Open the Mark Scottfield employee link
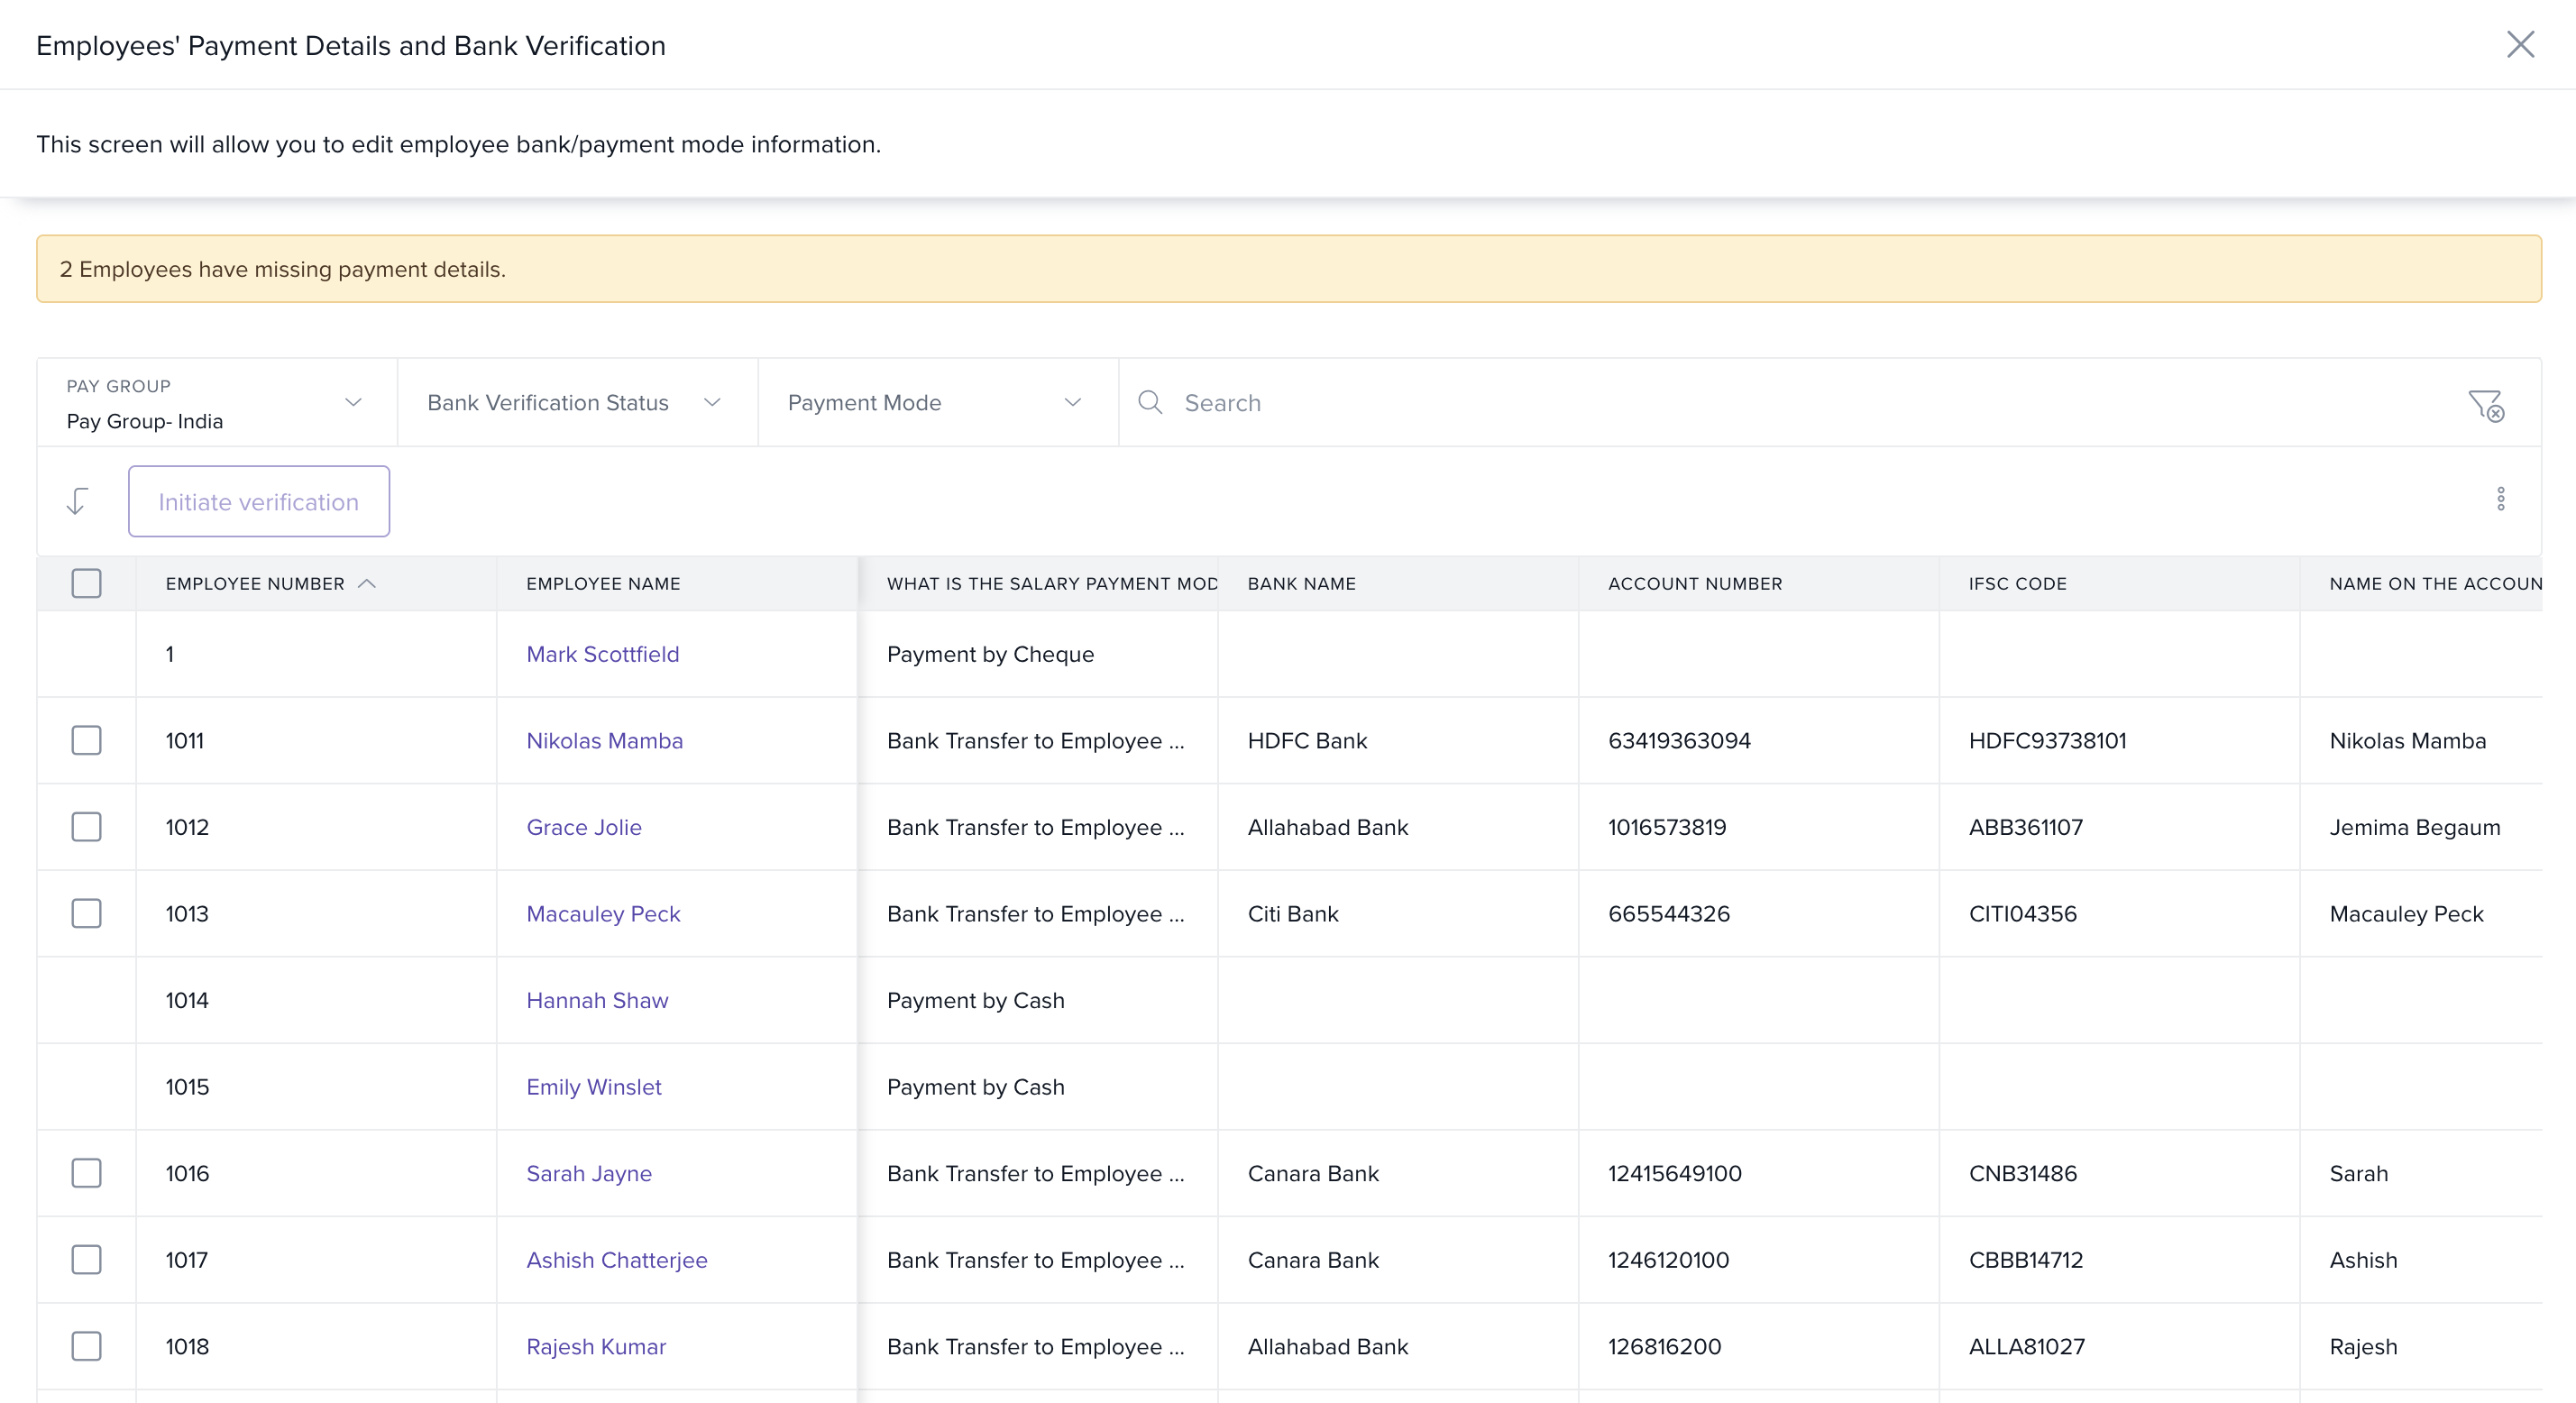Image resolution: width=2576 pixels, height=1403 pixels. pos(602,654)
